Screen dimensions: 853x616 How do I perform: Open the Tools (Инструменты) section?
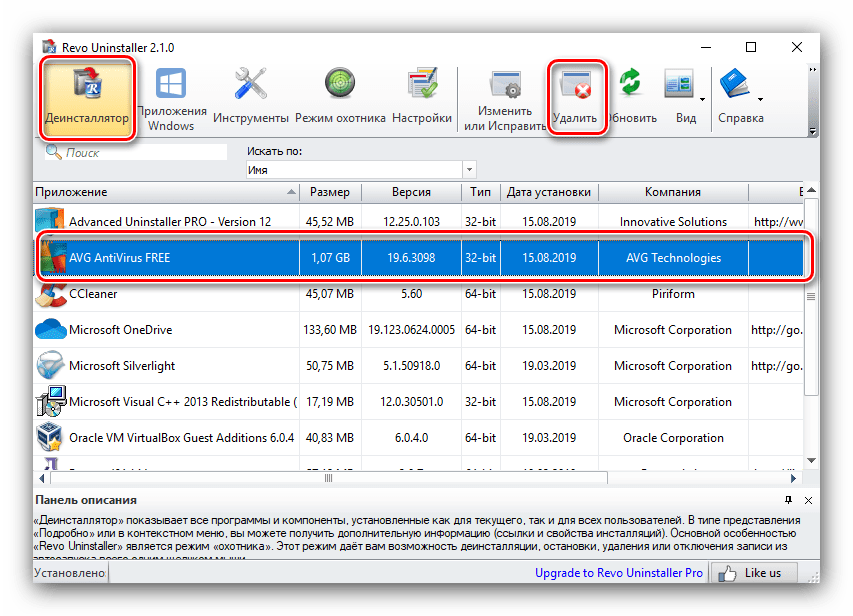point(250,98)
